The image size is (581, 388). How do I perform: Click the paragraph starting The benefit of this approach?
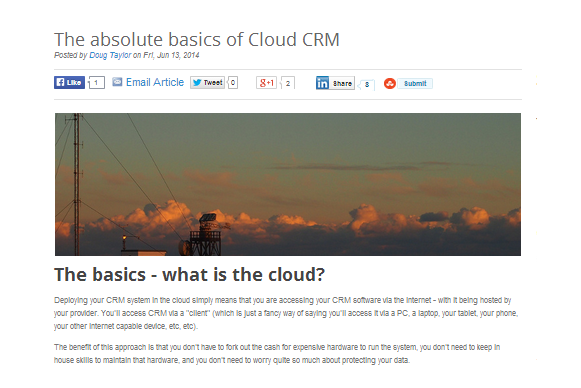coord(277,354)
